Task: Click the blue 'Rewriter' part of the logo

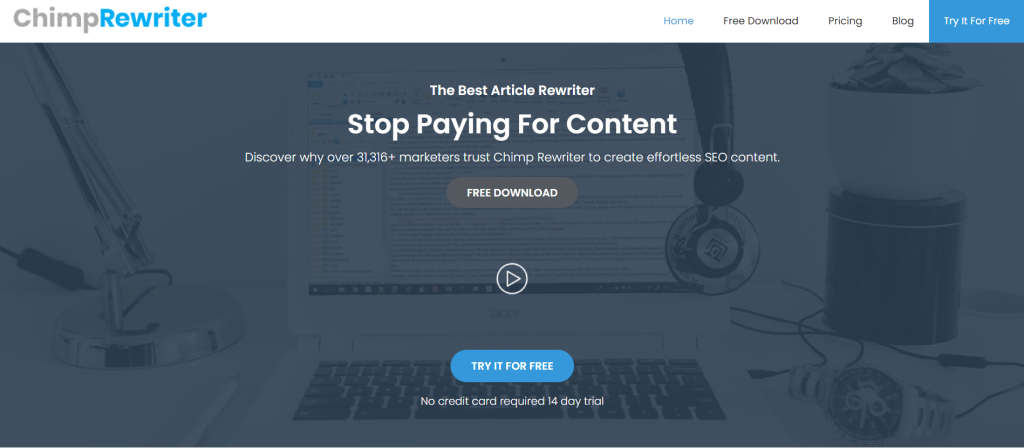Action: click(153, 18)
